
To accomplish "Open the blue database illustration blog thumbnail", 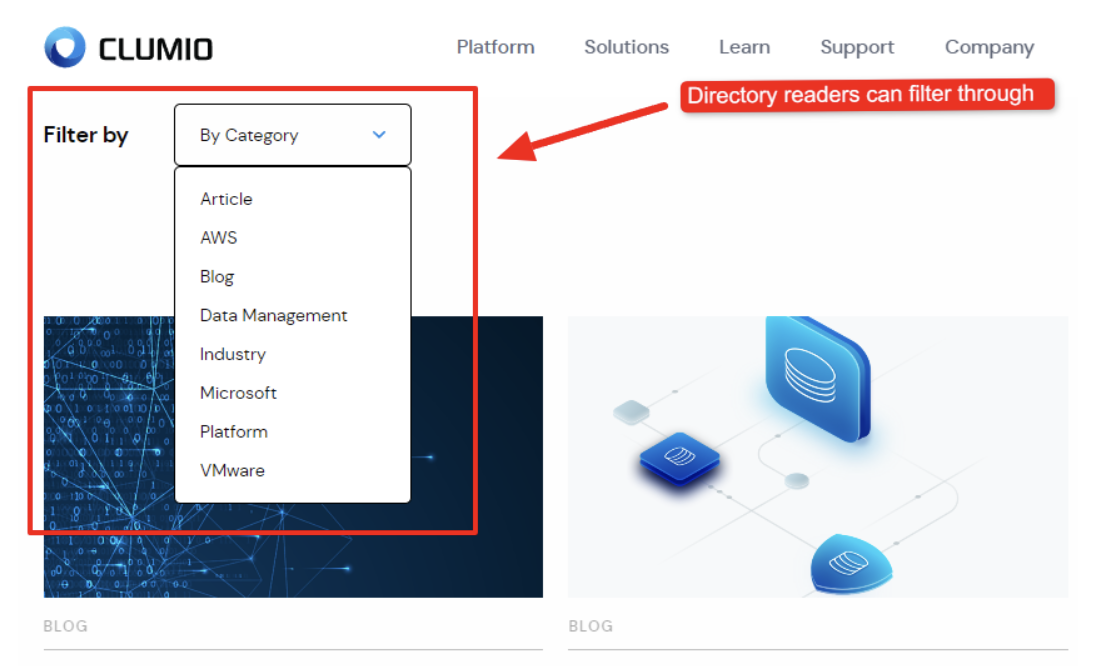I will click(x=818, y=457).
